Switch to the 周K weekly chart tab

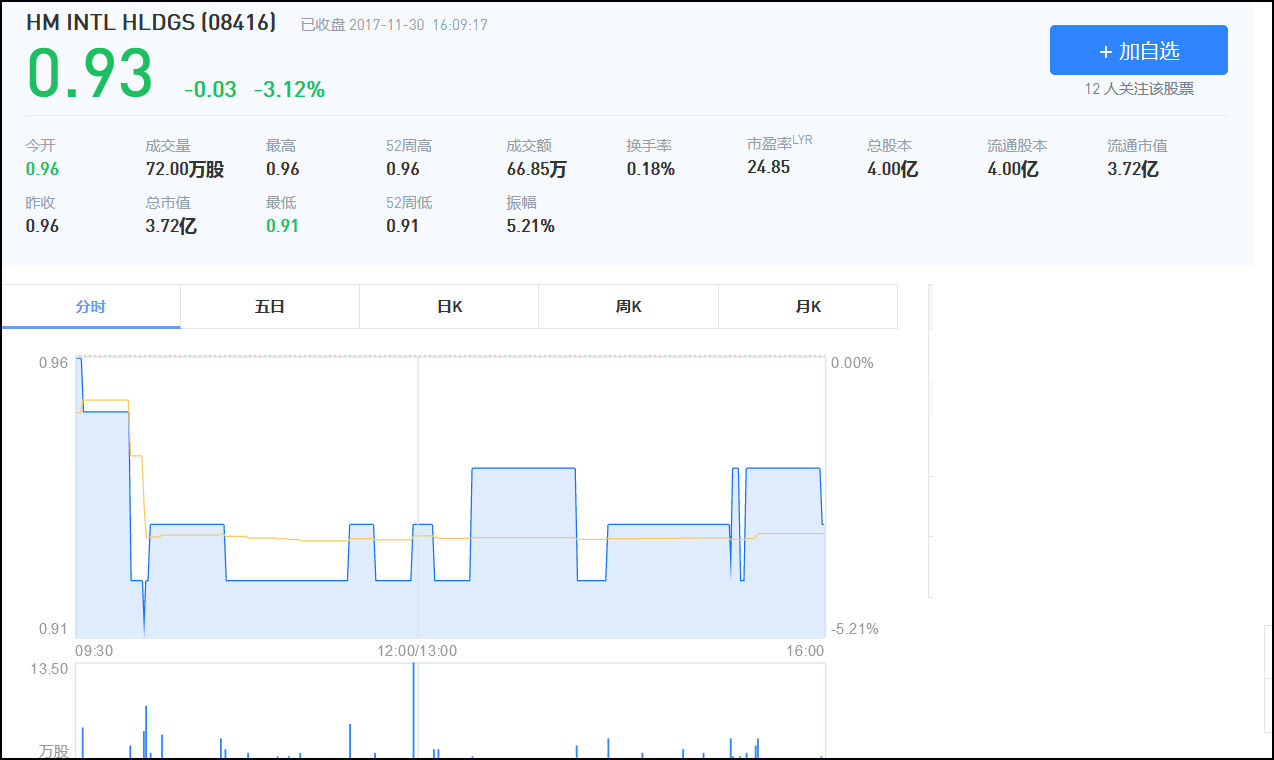(x=628, y=307)
